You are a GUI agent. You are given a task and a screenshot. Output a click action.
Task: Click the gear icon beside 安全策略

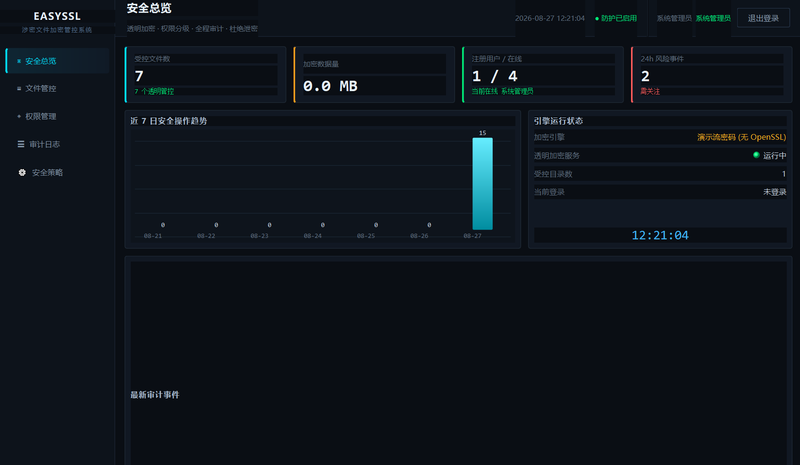[22, 173]
